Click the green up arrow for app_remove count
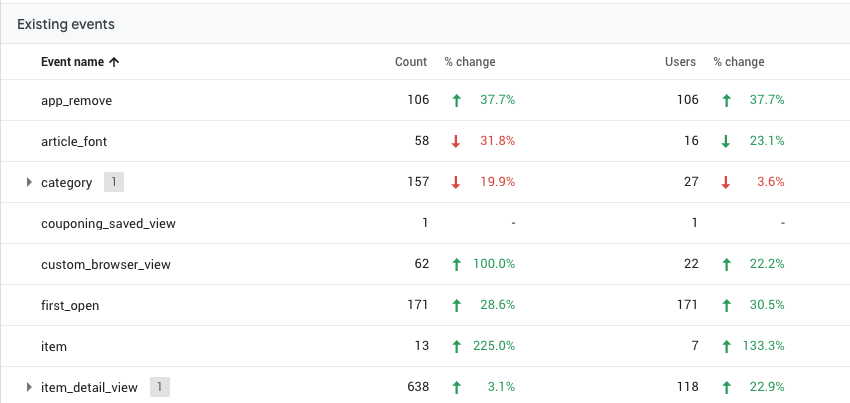 pos(456,100)
